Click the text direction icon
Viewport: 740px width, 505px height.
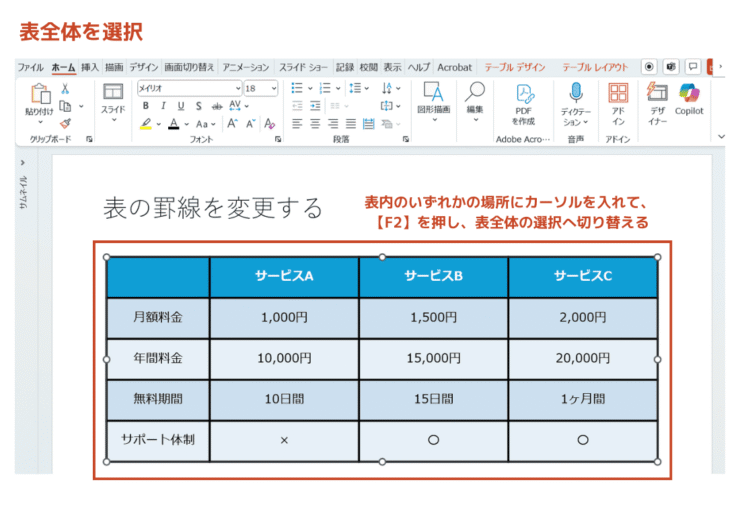coord(387,88)
